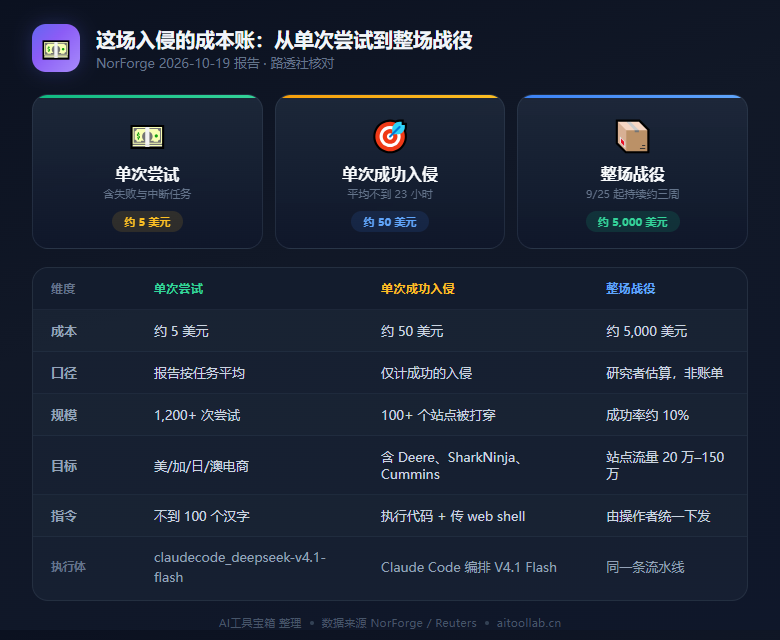Click the 维度 table header
The height and width of the screenshot is (640, 780).
point(63,288)
